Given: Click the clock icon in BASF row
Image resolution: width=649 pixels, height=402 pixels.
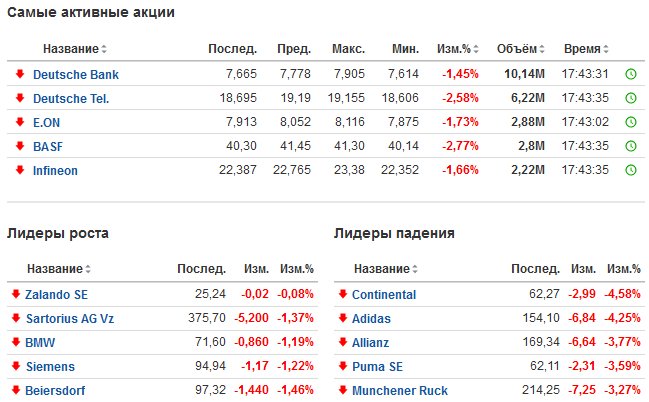Looking at the screenshot, I should 630,146.
